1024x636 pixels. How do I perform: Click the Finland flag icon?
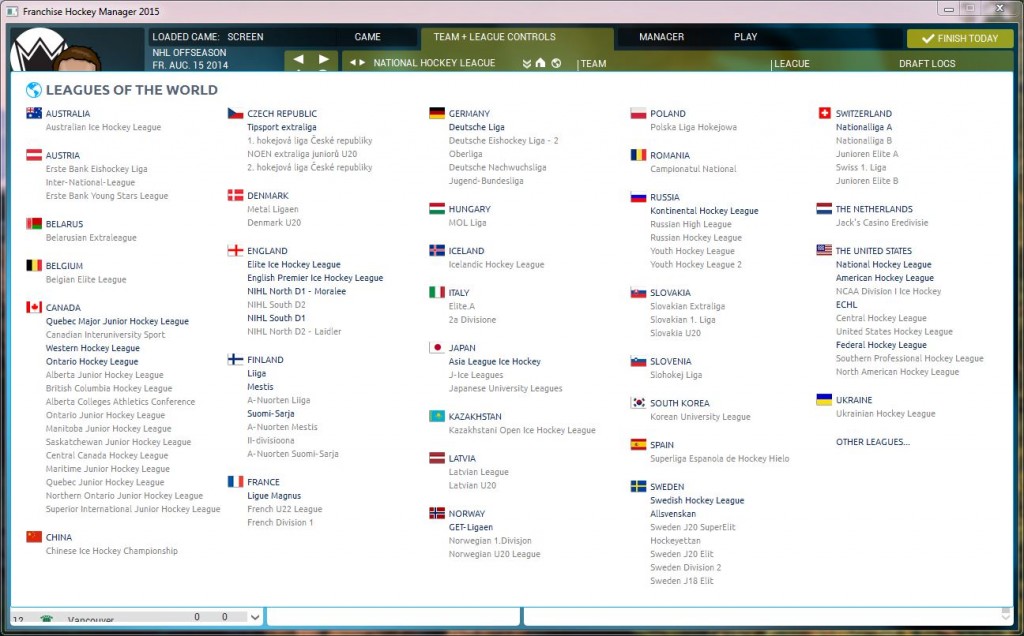pos(235,359)
